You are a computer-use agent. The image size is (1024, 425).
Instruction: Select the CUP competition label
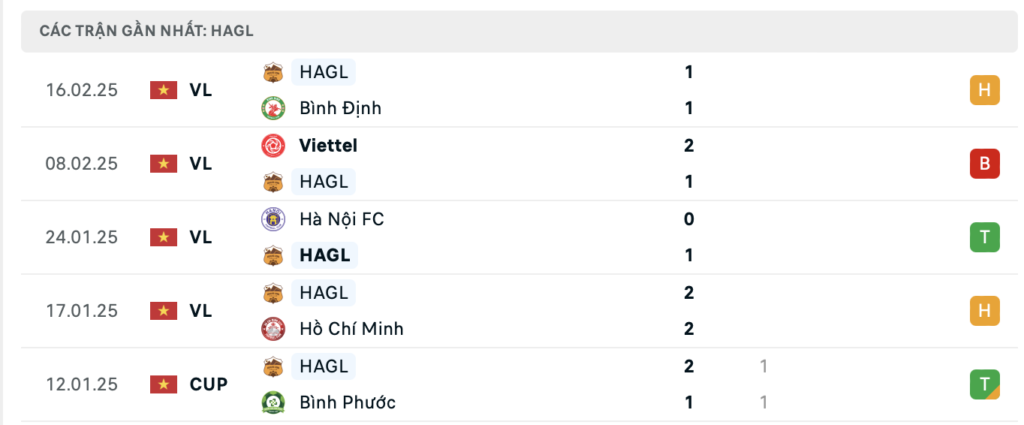tap(208, 384)
